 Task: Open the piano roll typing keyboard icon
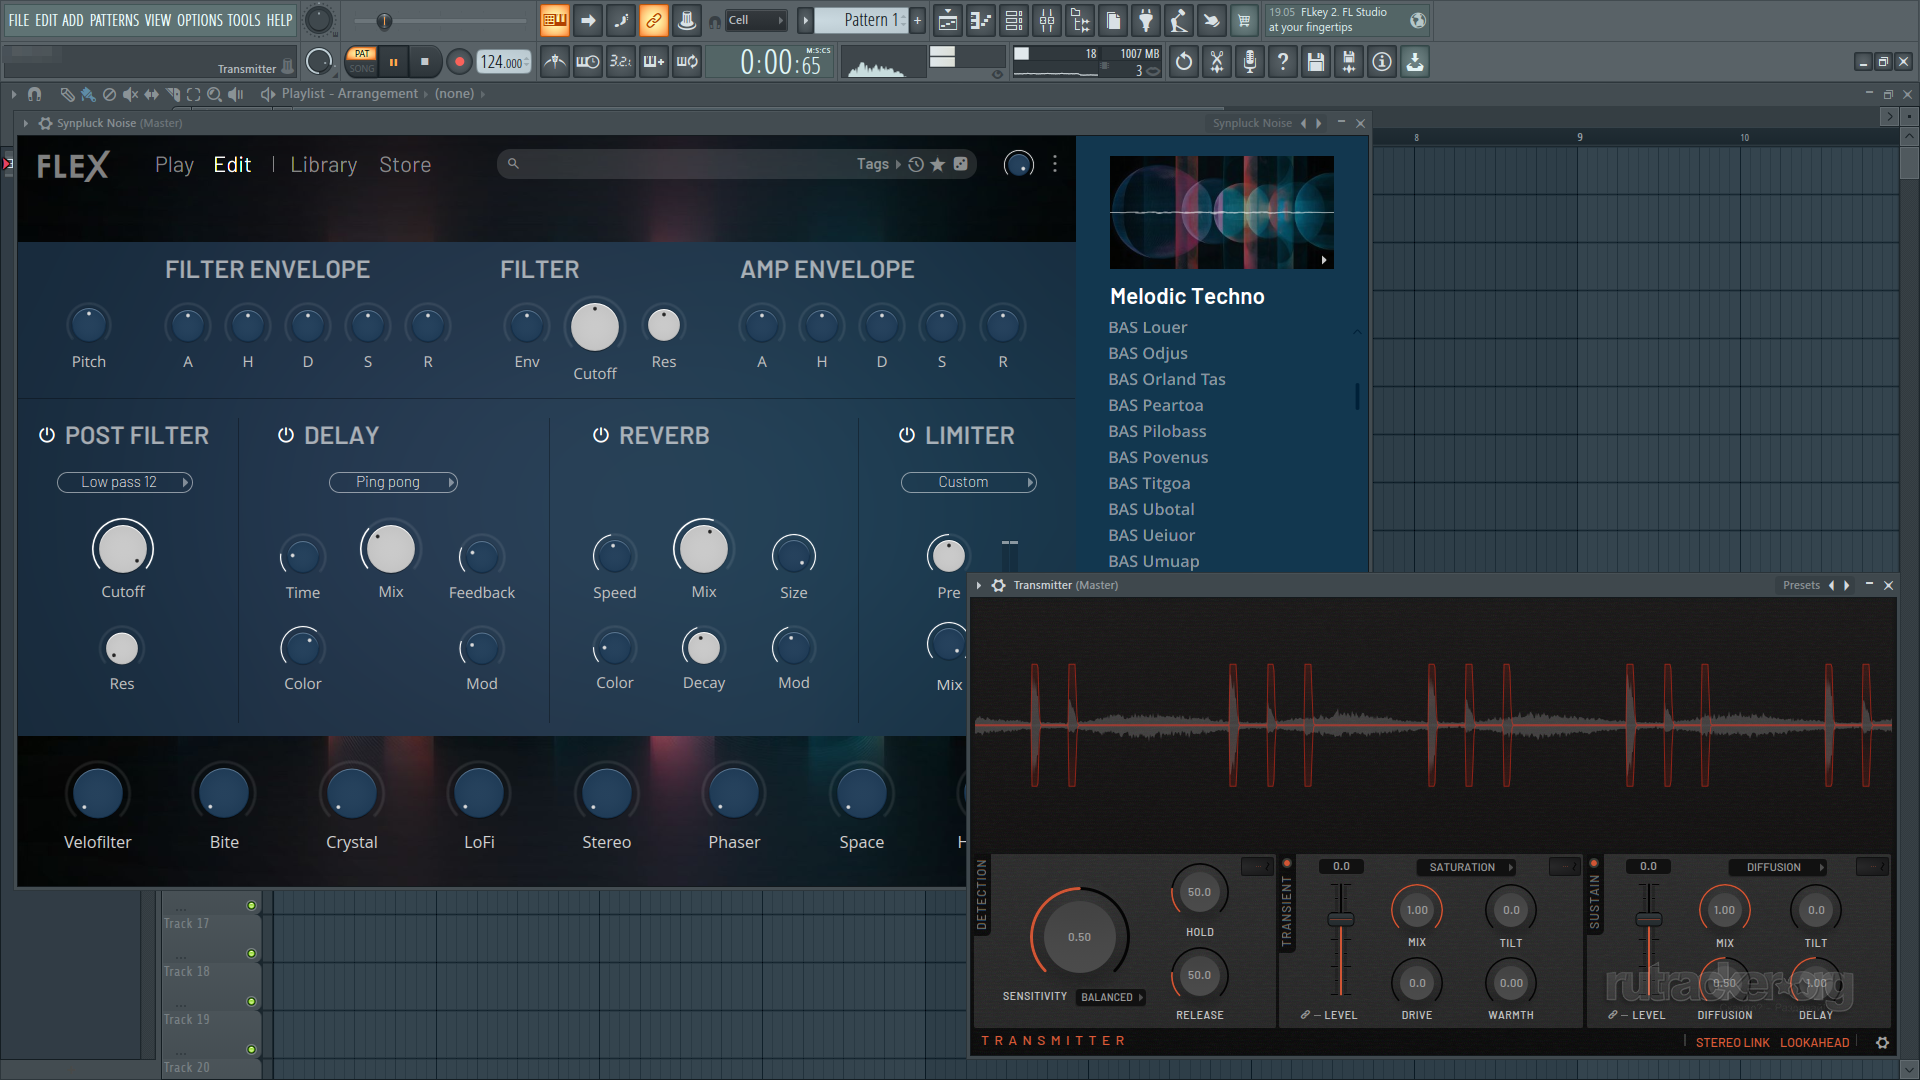(x=554, y=20)
